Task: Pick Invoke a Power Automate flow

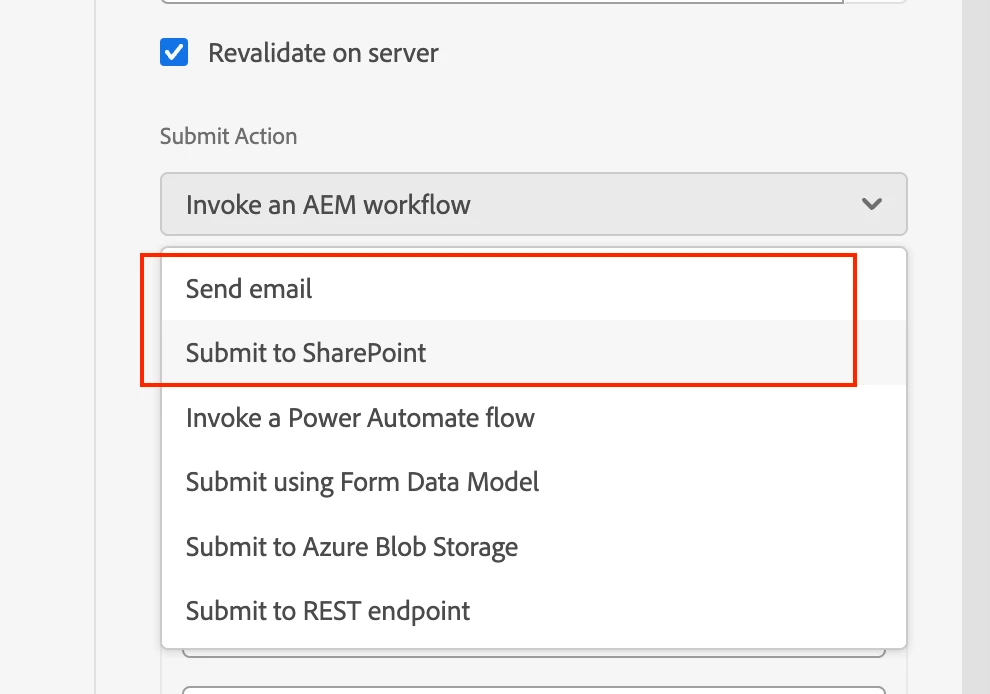Action: 360,417
